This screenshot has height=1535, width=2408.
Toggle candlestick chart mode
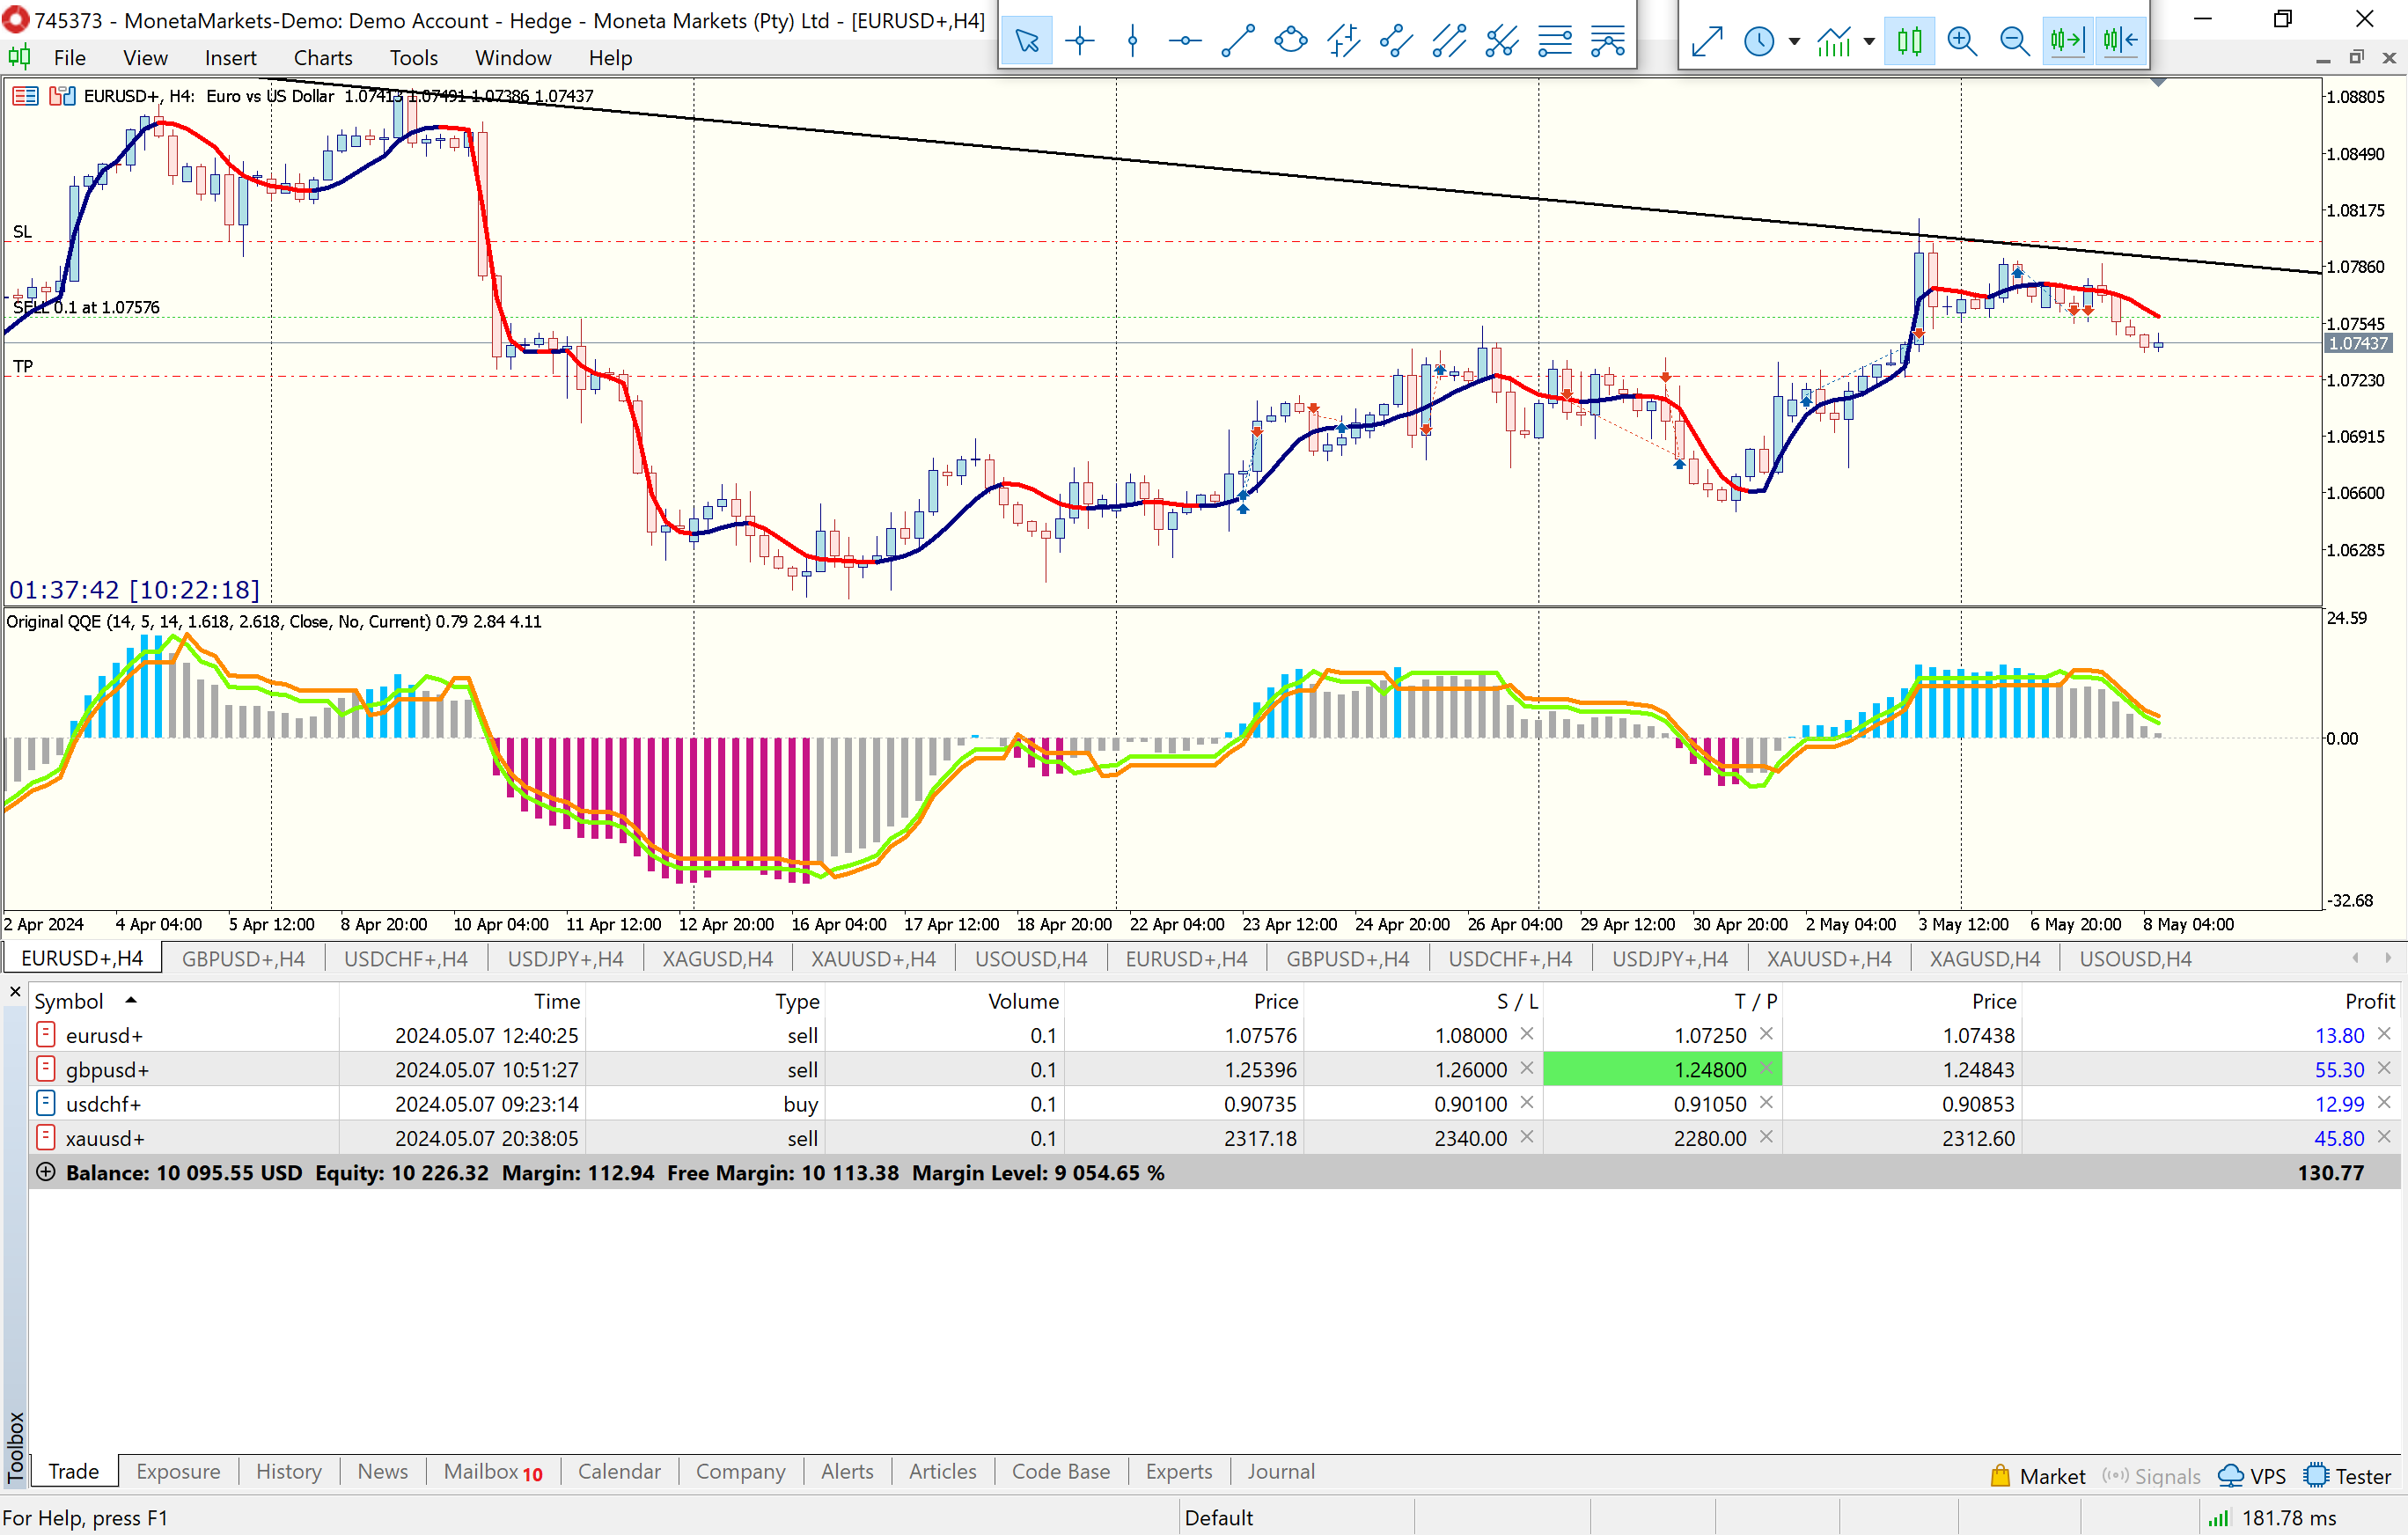(x=1909, y=41)
